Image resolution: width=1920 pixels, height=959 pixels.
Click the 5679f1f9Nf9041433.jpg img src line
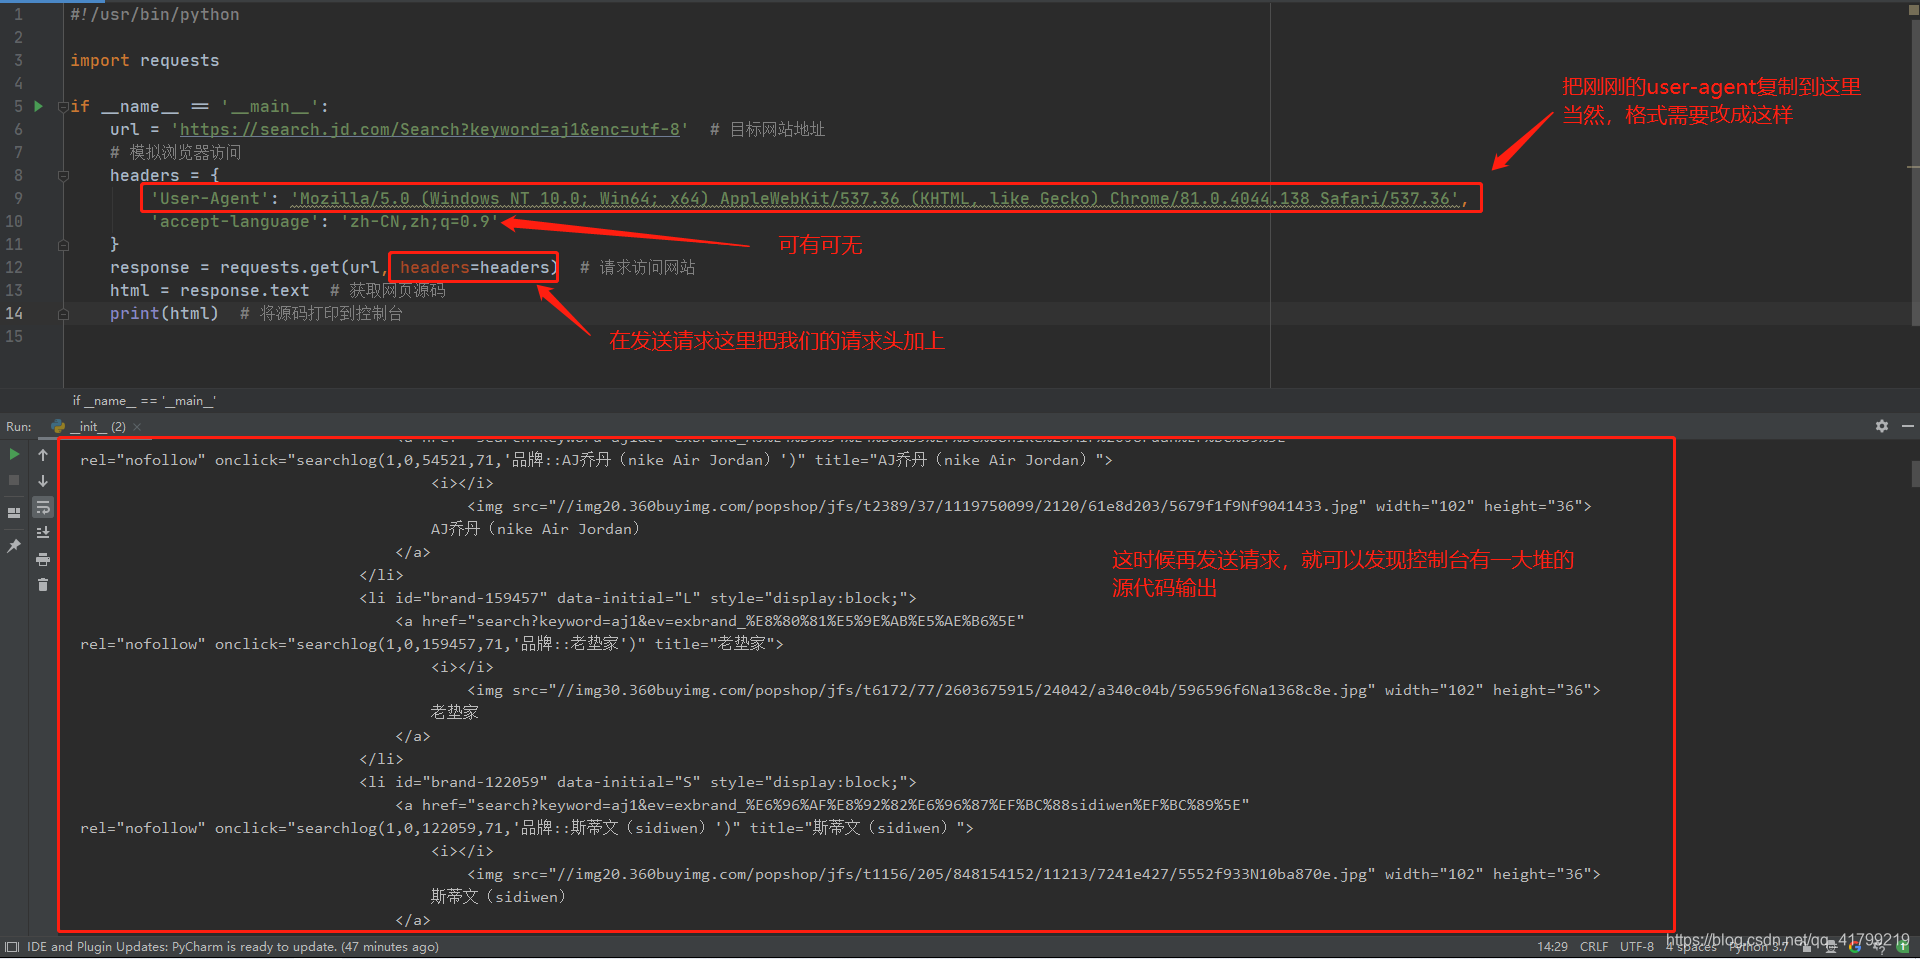(x=1029, y=506)
